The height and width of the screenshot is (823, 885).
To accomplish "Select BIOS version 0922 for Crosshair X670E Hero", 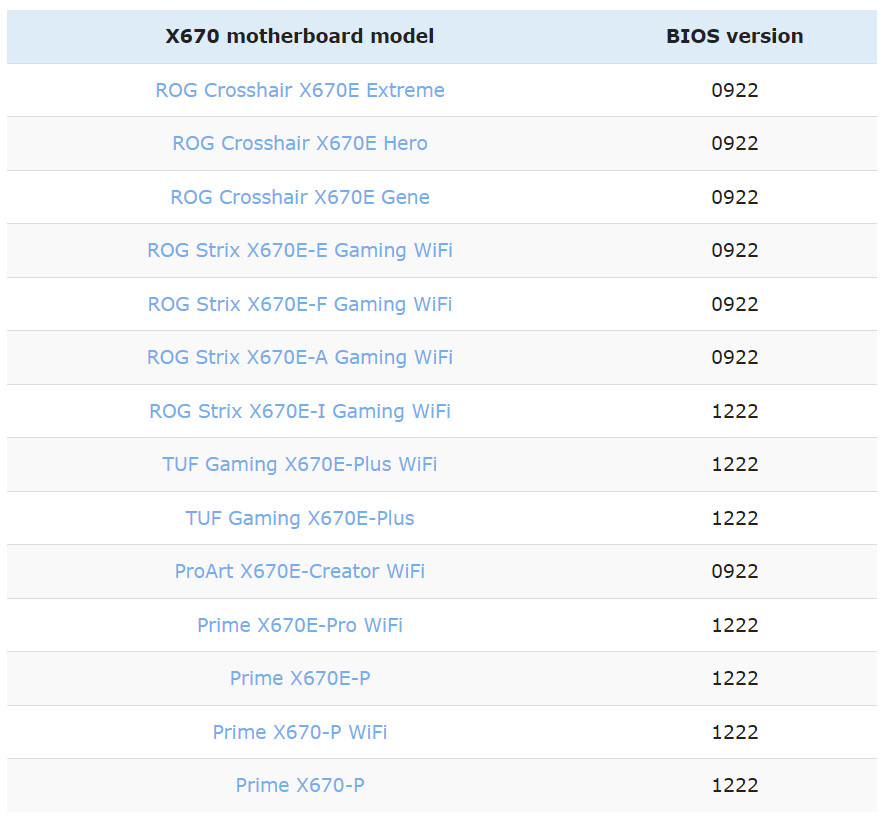I will click(x=734, y=143).
